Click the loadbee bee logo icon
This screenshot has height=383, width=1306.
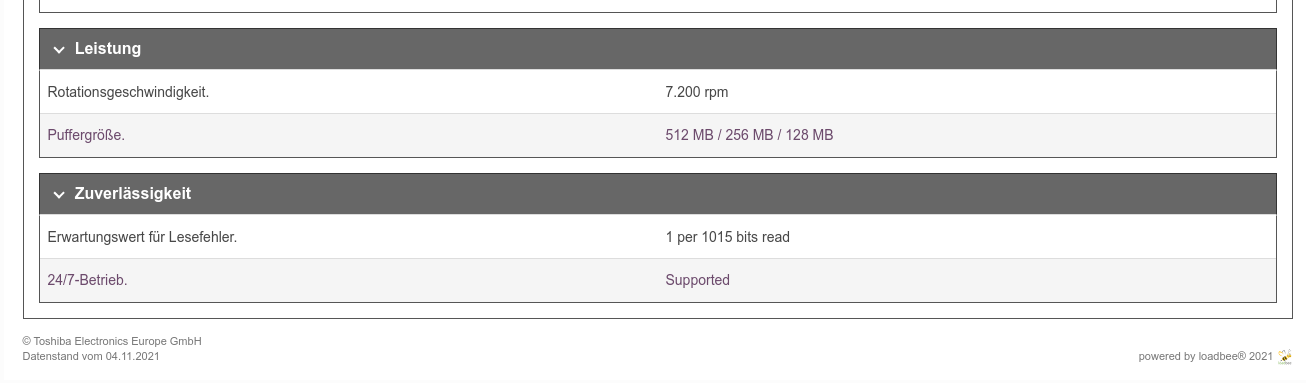(x=1285, y=356)
